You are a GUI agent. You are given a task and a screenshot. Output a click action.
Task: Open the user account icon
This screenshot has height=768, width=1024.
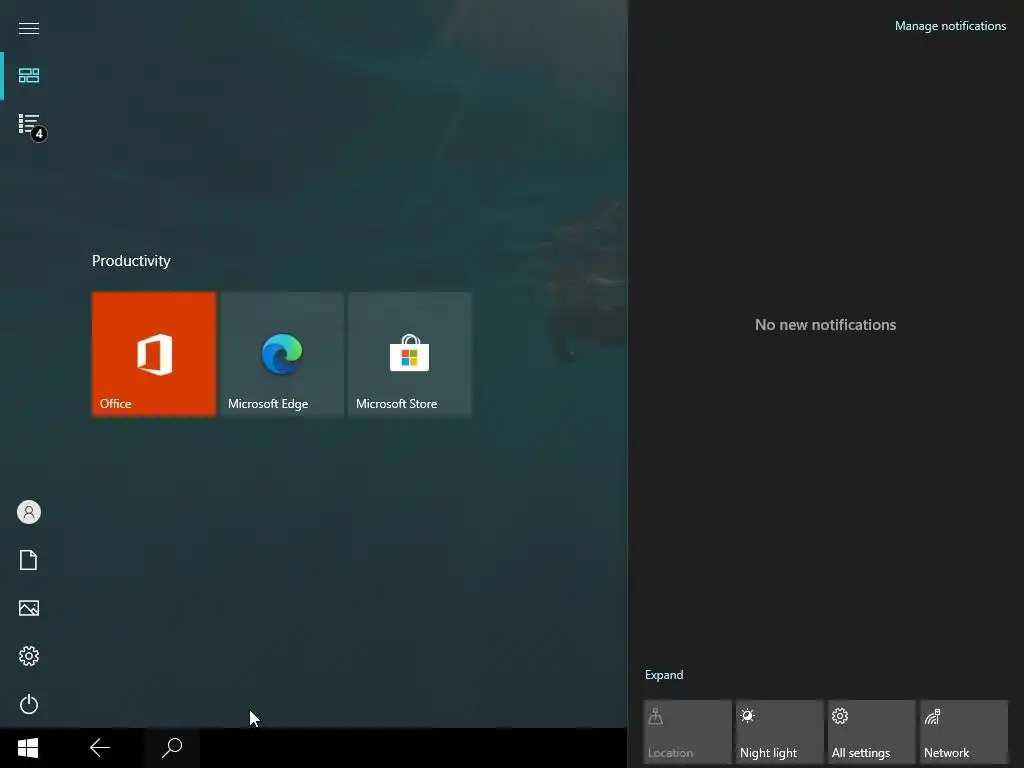point(29,512)
